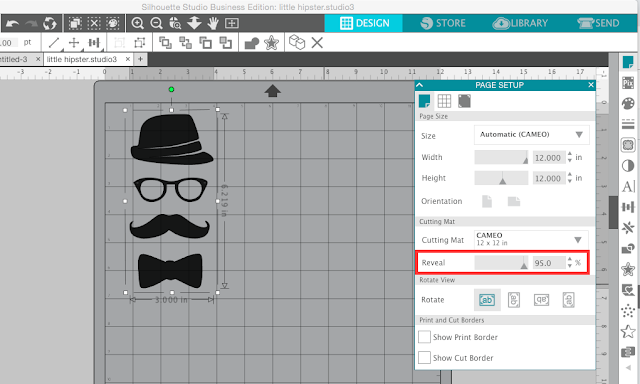This screenshot has height=384, width=640.
Task: Step the Height value using its stepper
Action: [570, 178]
